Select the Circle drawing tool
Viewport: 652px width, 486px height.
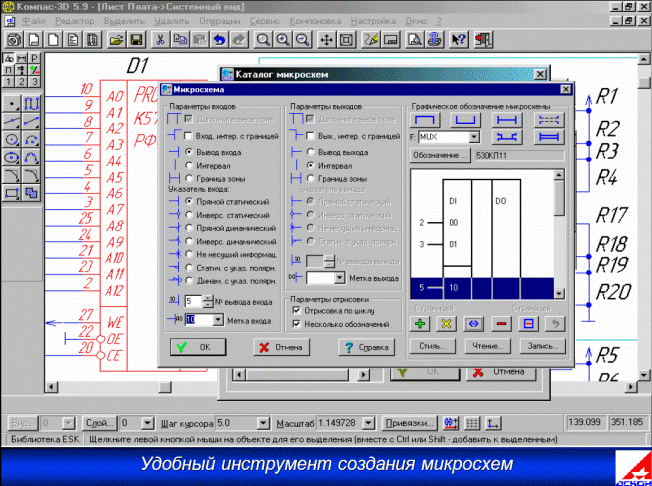(x=12, y=138)
